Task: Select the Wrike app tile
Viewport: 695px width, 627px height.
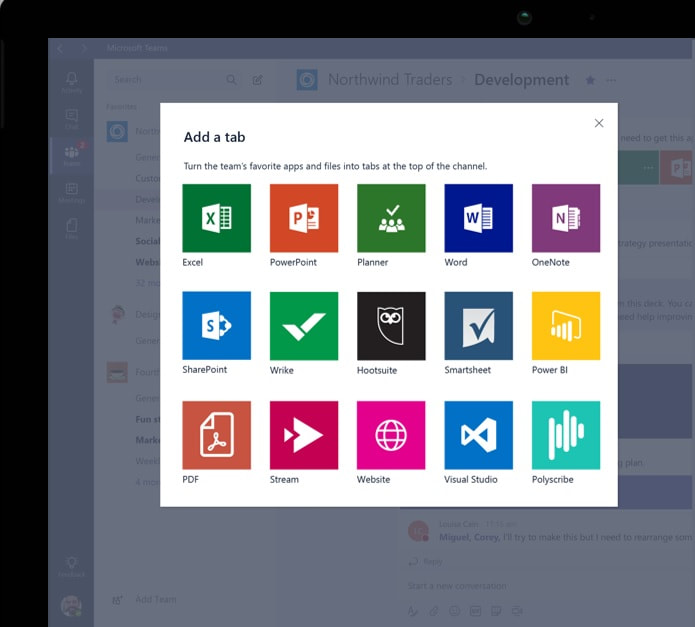Action: 304,325
